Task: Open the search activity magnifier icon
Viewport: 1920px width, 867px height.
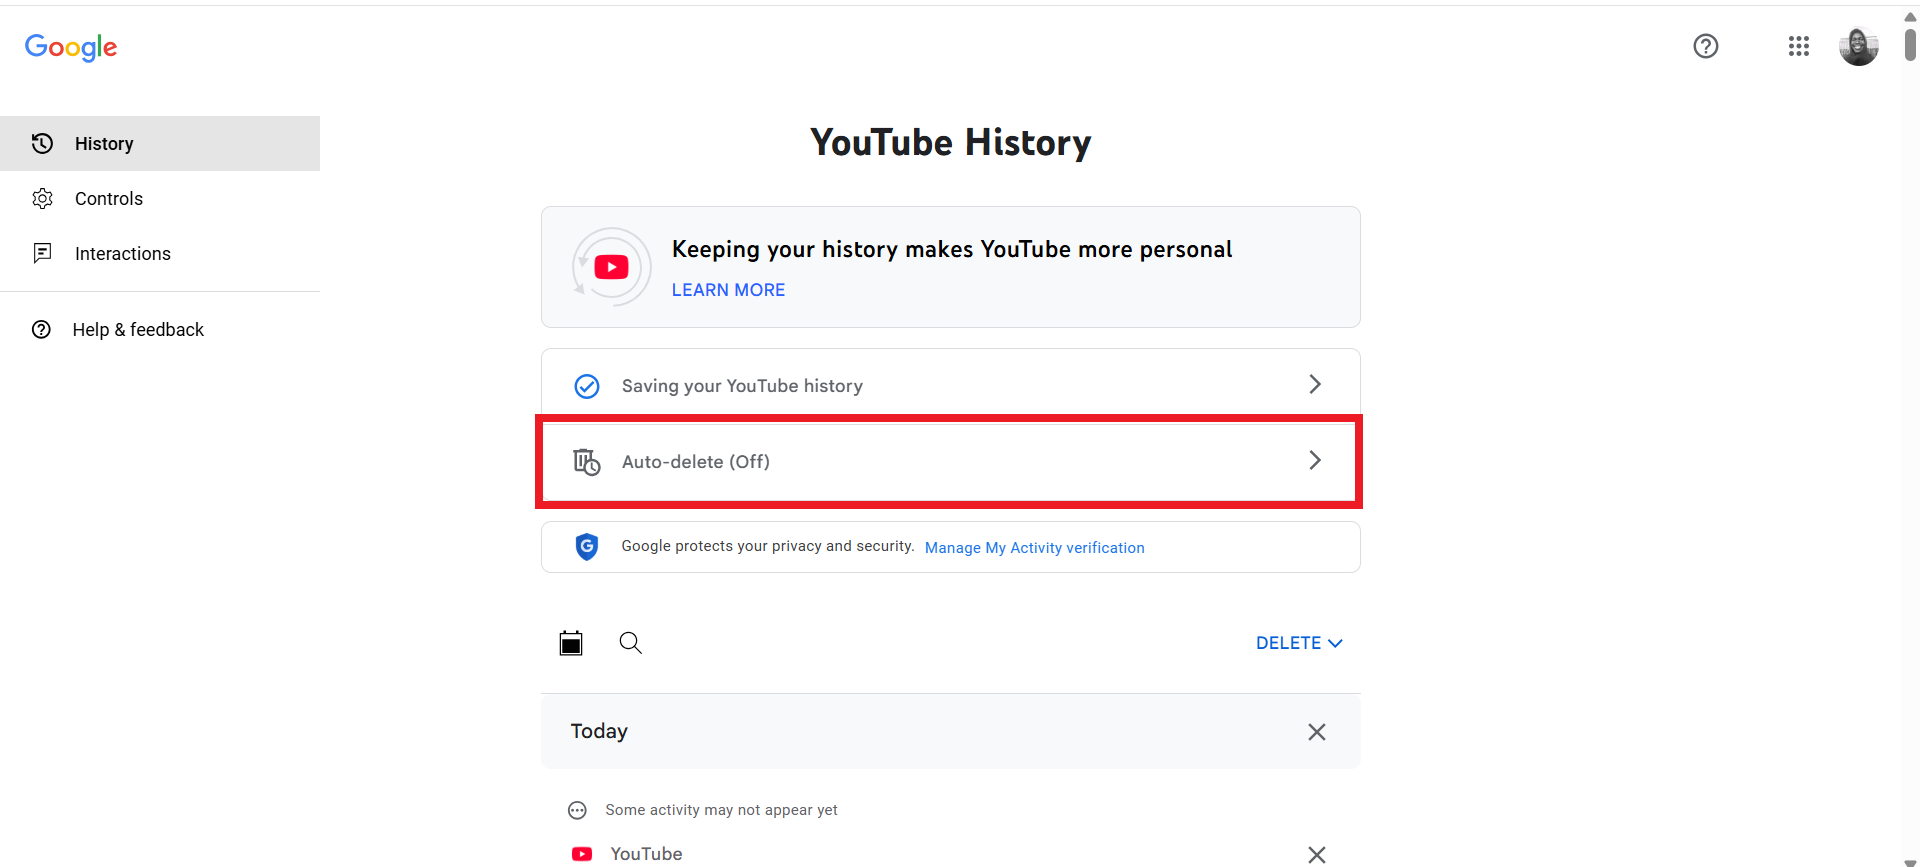Action: pyautogui.click(x=630, y=642)
